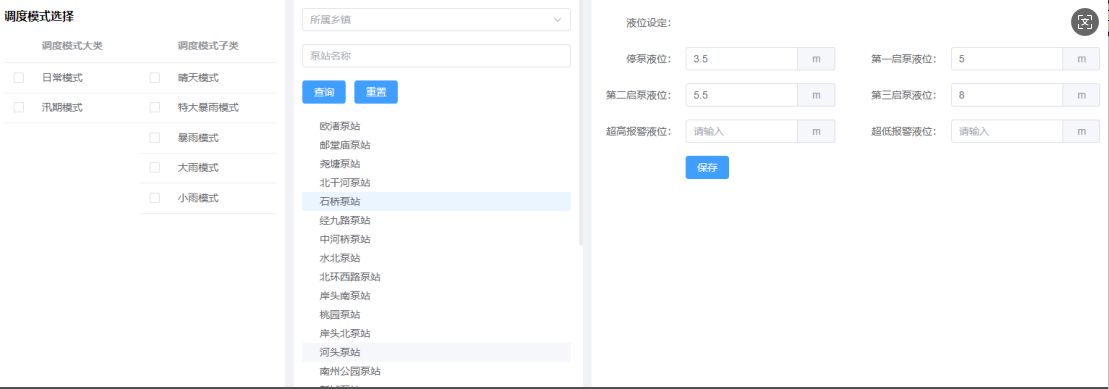Check the 小雨模式 checkbox
1109x389 pixels.
point(155,198)
